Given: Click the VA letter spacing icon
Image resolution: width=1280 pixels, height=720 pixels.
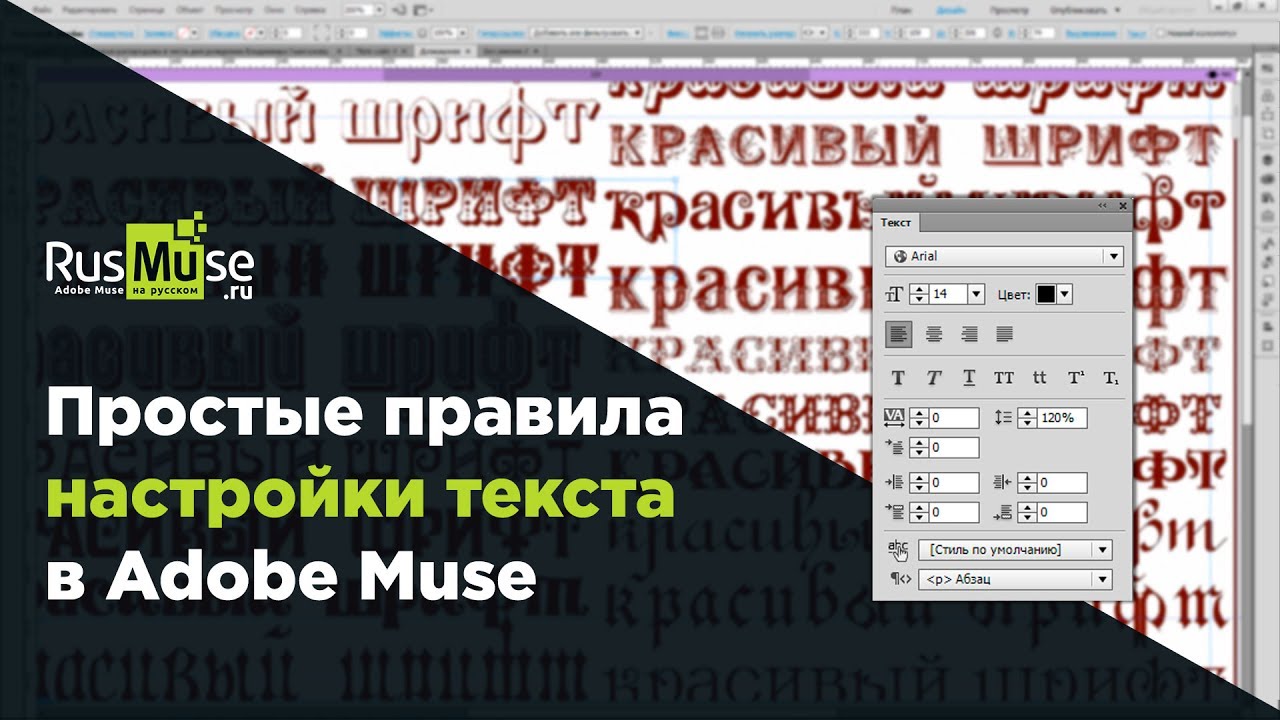Looking at the screenshot, I should (895, 418).
